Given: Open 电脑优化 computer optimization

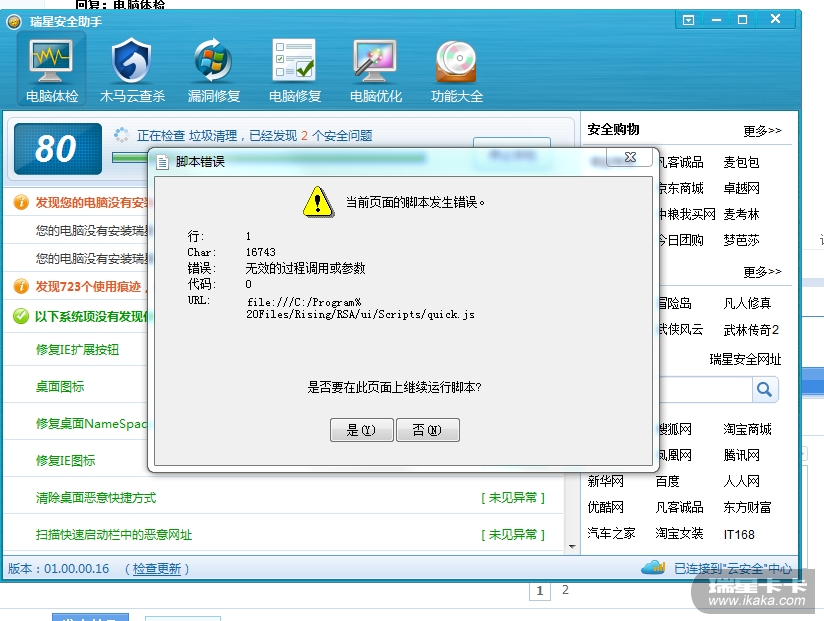Looking at the screenshot, I should point(376,69).
